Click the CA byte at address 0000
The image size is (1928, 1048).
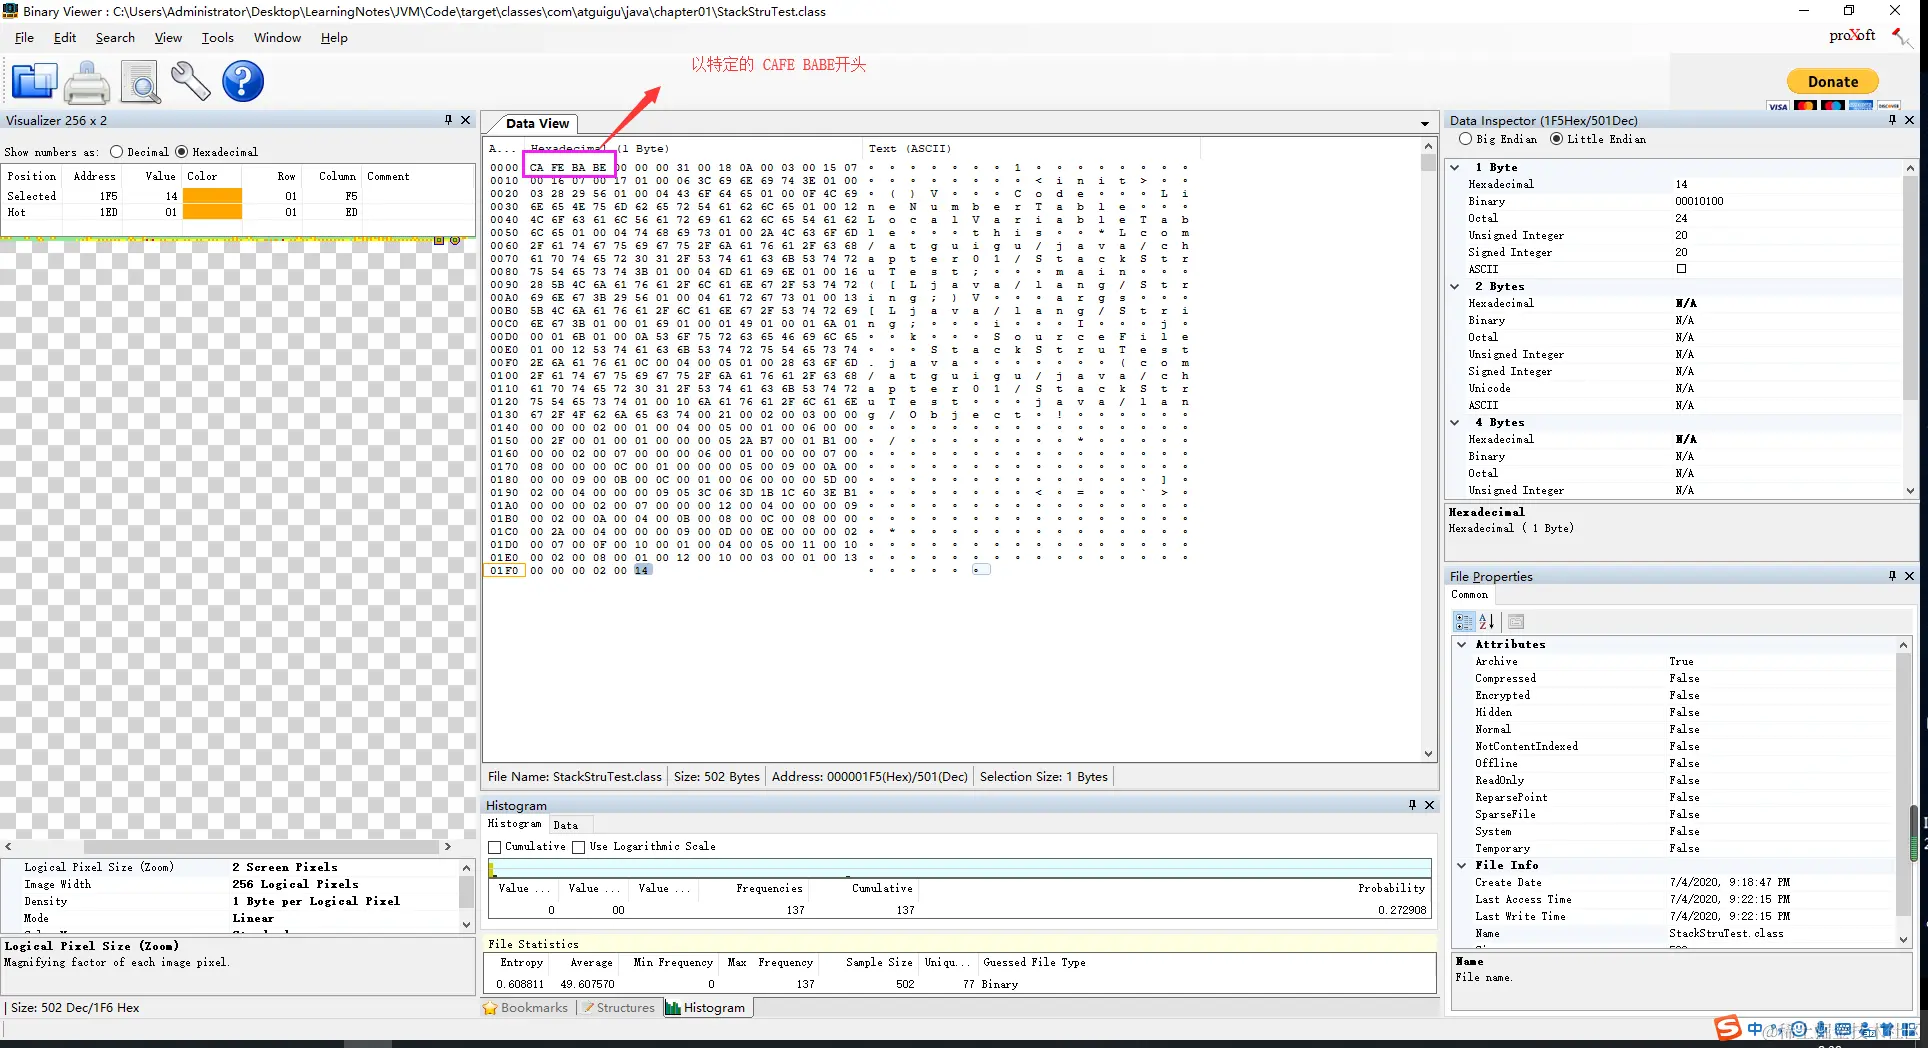coord(537,167)
